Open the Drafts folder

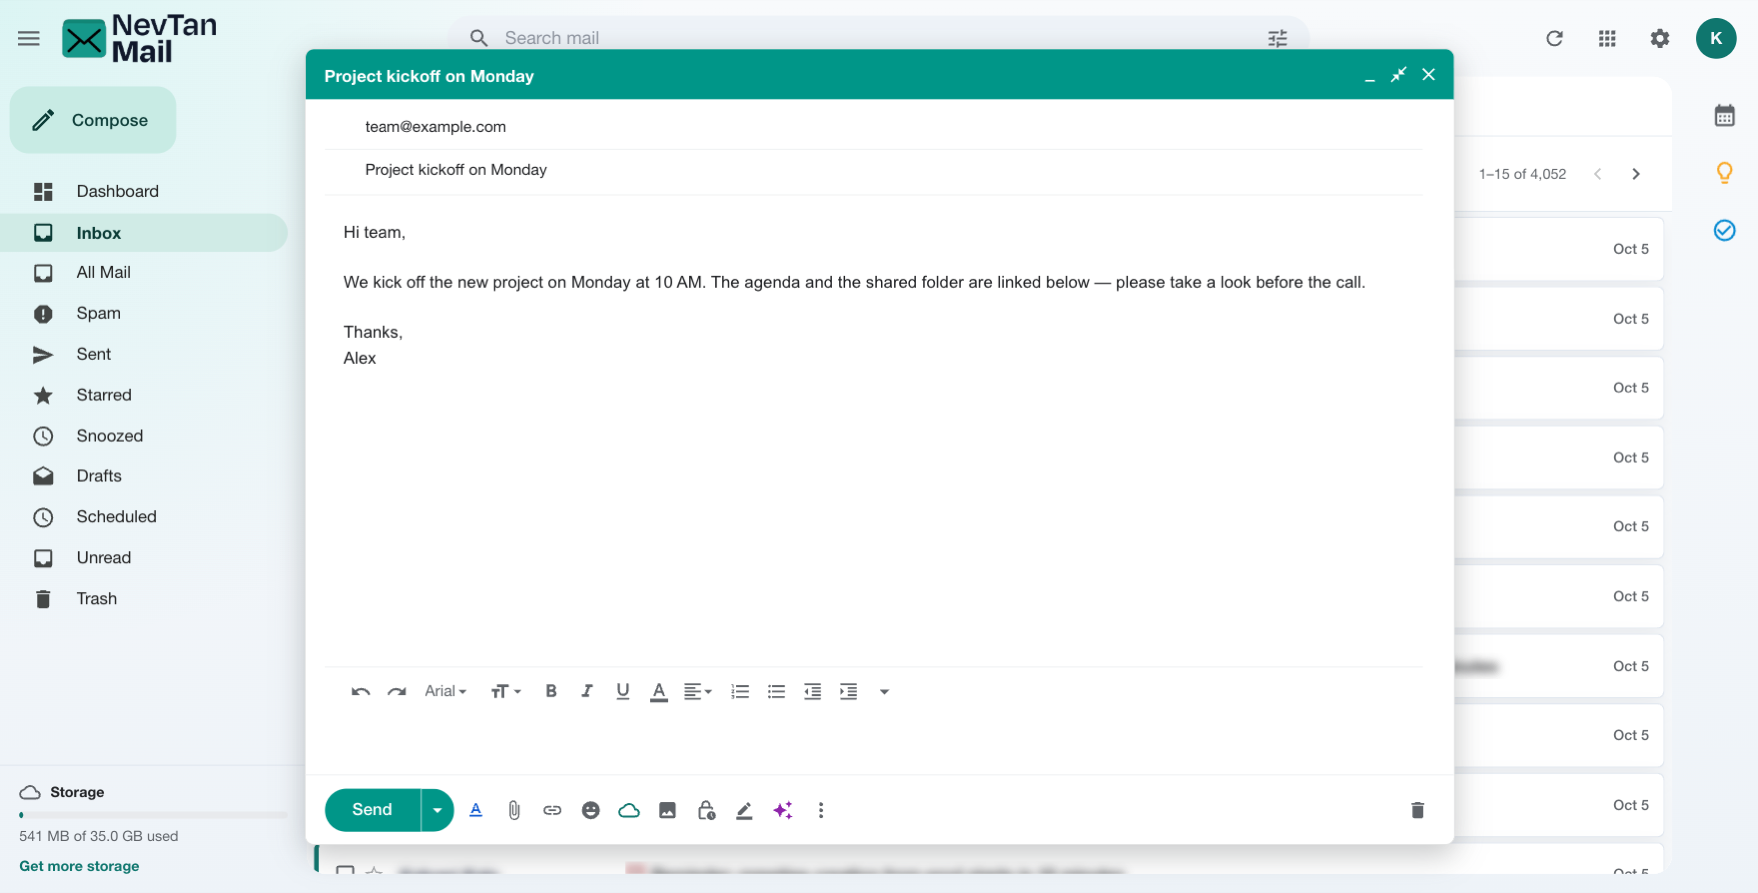(x=144, y=476)
